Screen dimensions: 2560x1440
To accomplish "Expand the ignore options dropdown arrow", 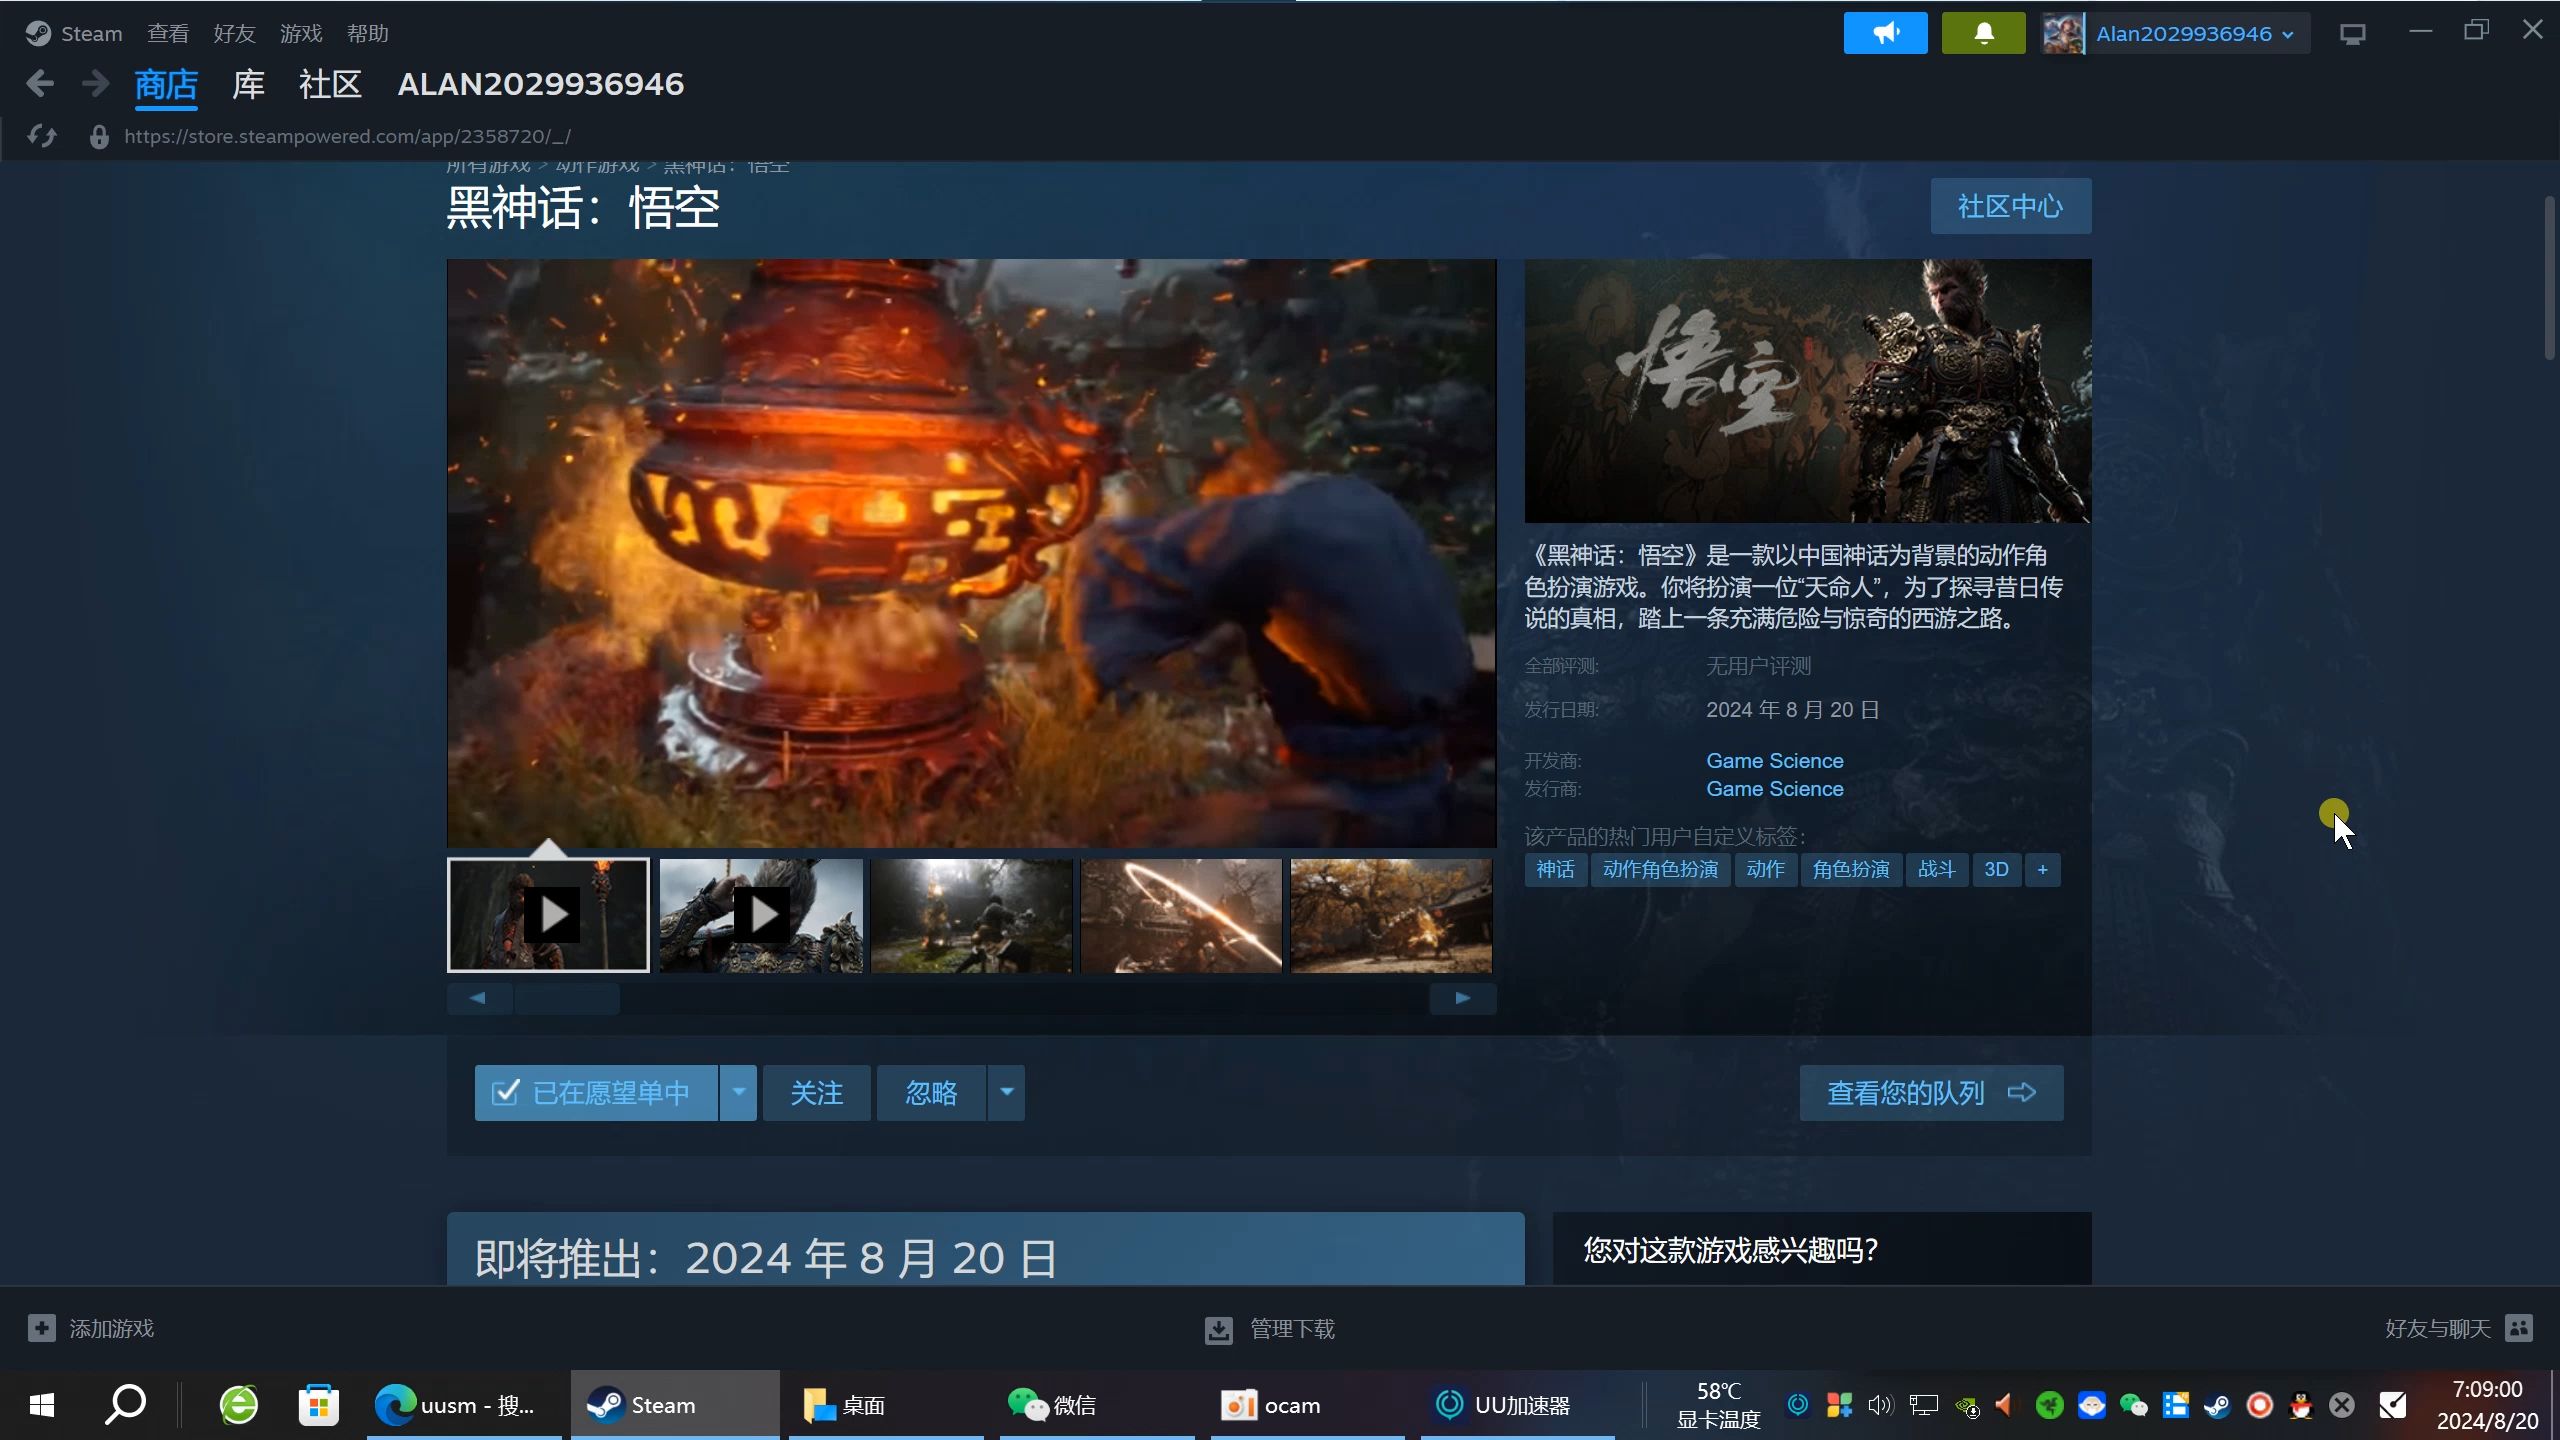I will click(1007, 1093).
